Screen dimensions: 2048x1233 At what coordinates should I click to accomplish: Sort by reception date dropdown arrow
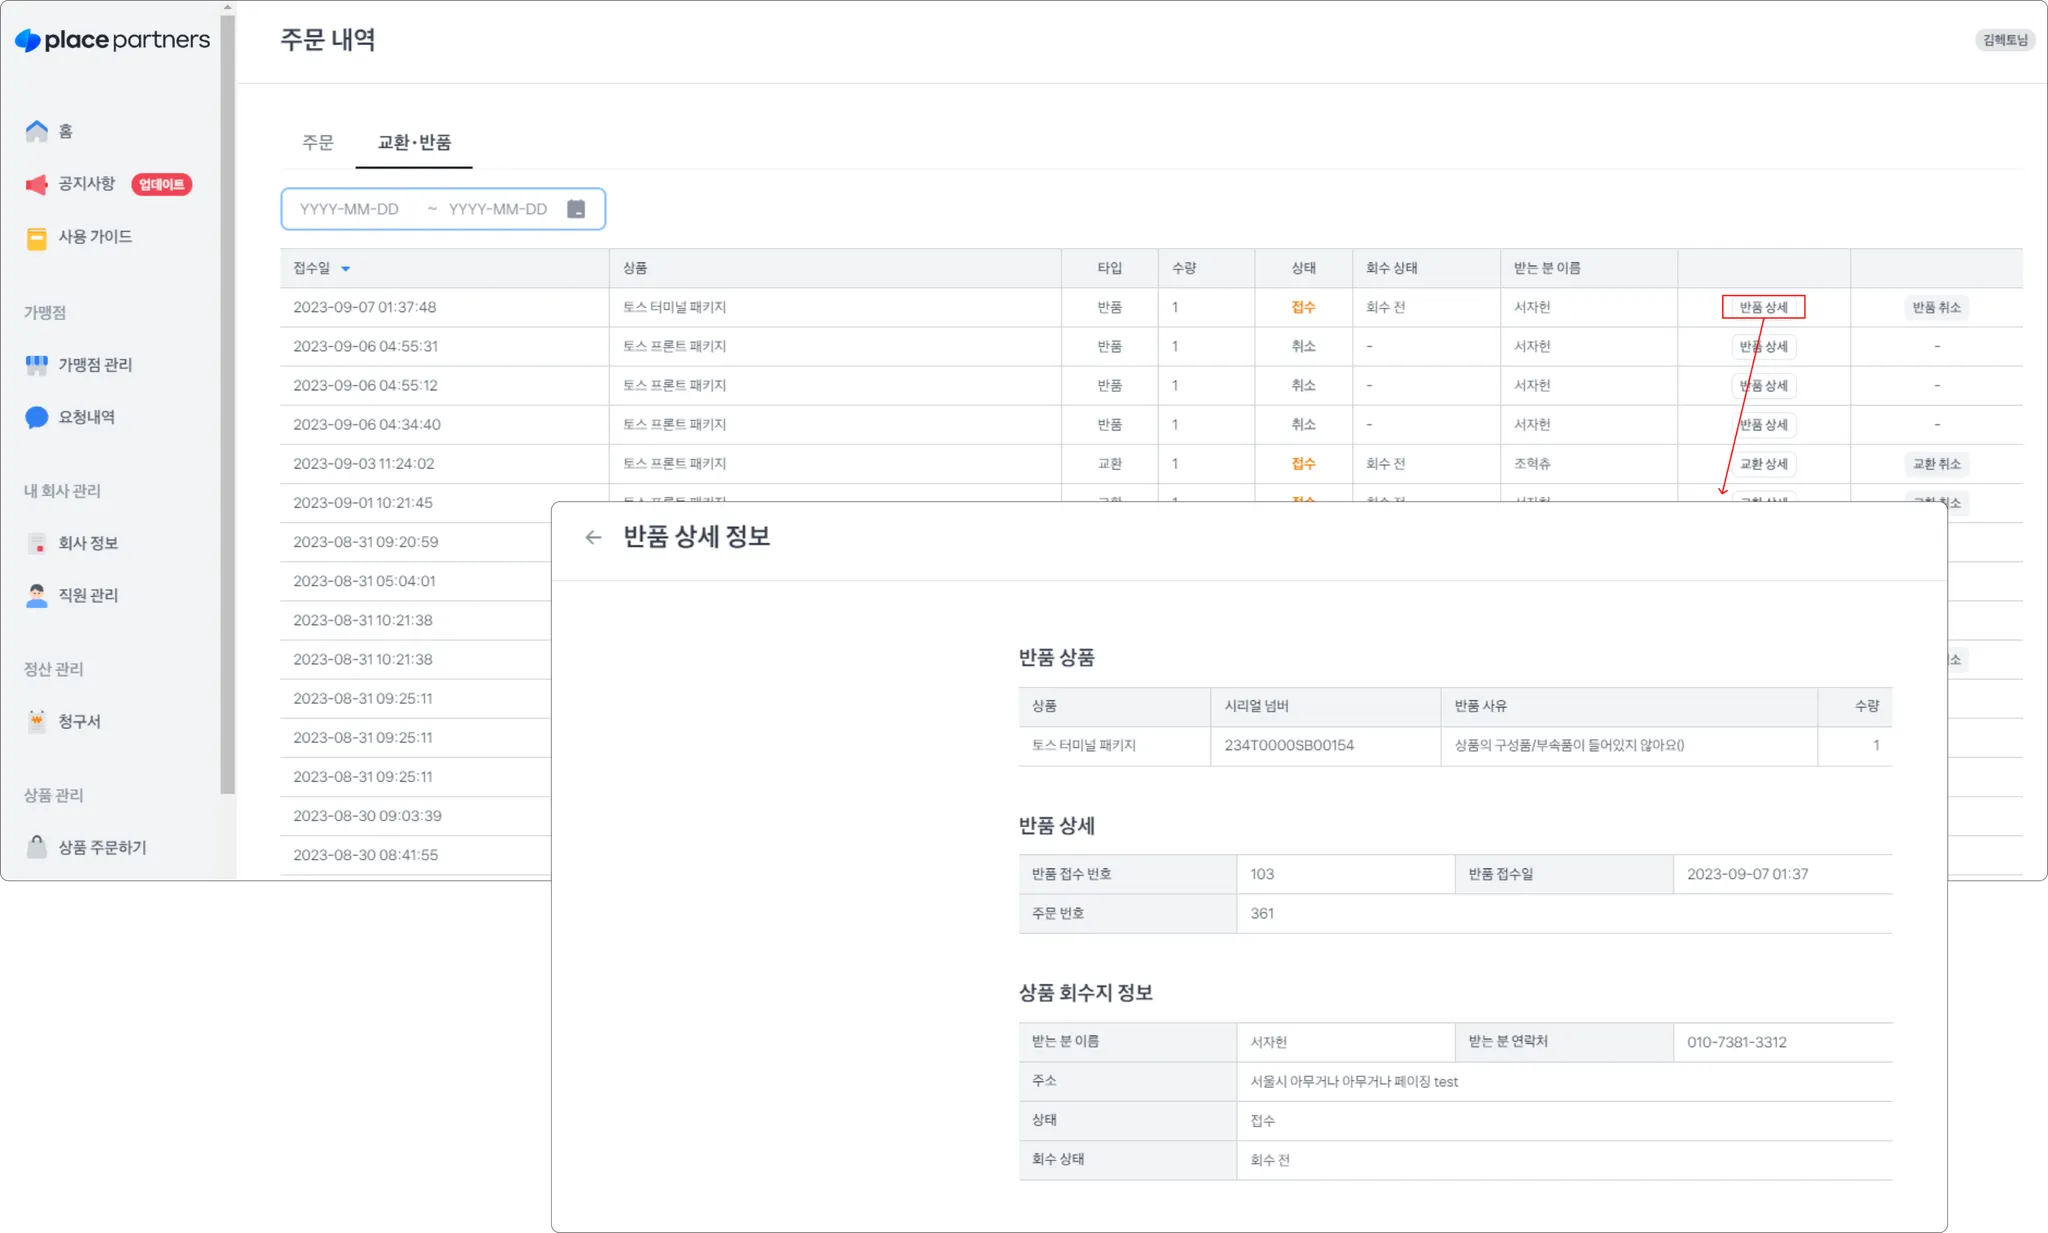click(346, 269)
